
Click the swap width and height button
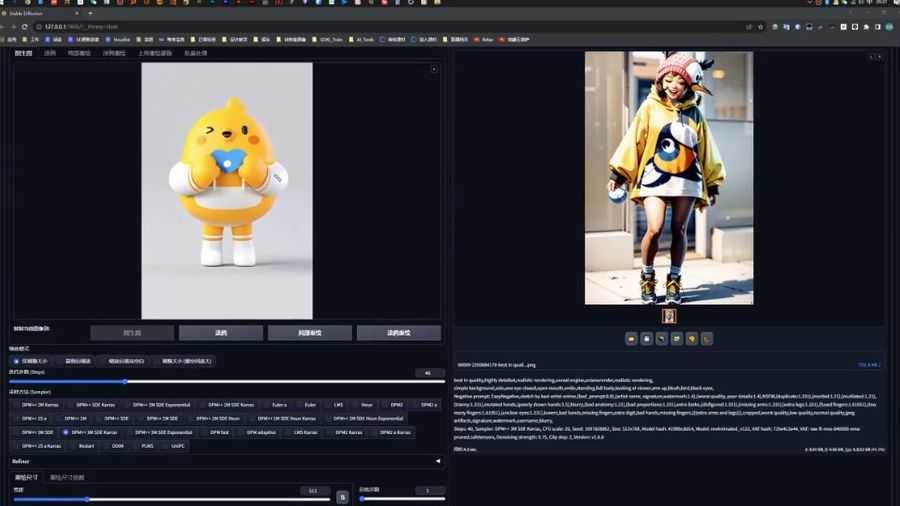(342, 497)
